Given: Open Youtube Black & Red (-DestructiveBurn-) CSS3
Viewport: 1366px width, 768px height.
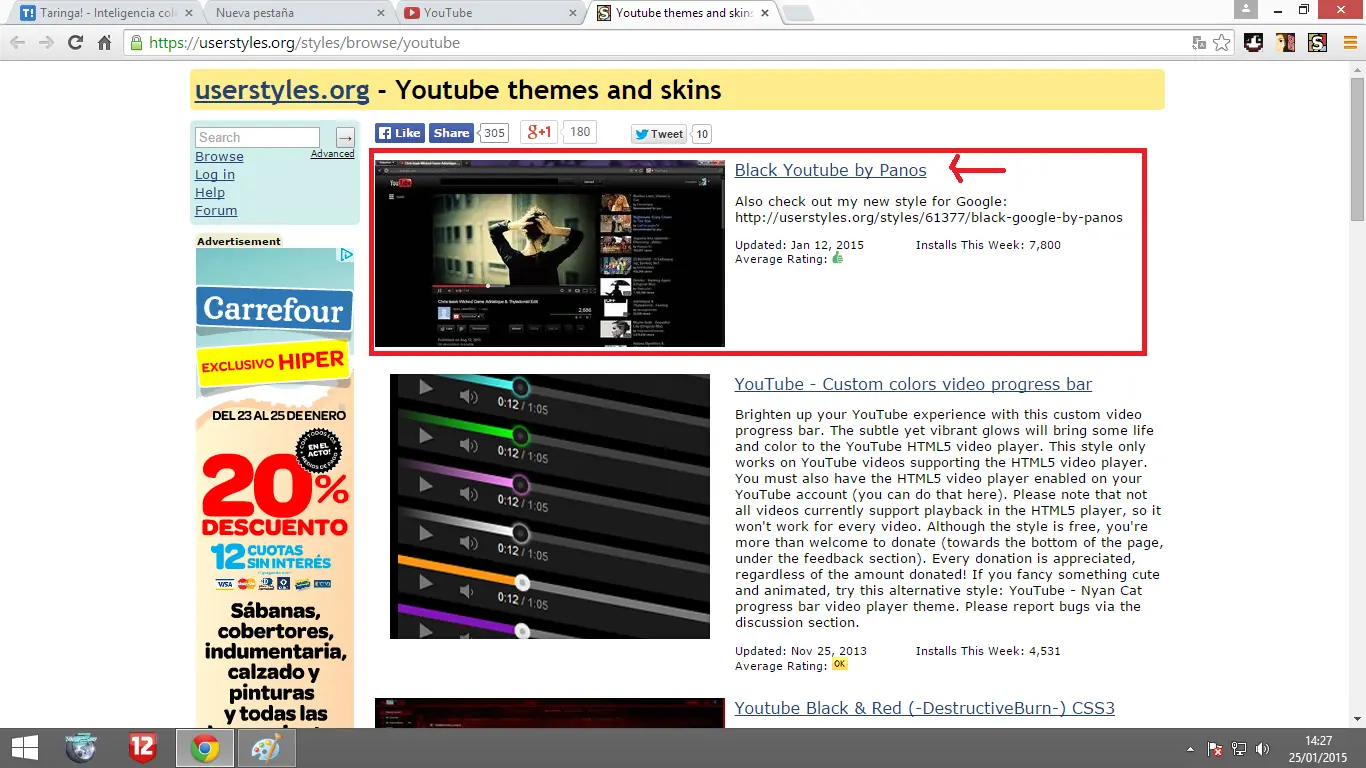Looking at the screenshot, I should coord(924,708).
